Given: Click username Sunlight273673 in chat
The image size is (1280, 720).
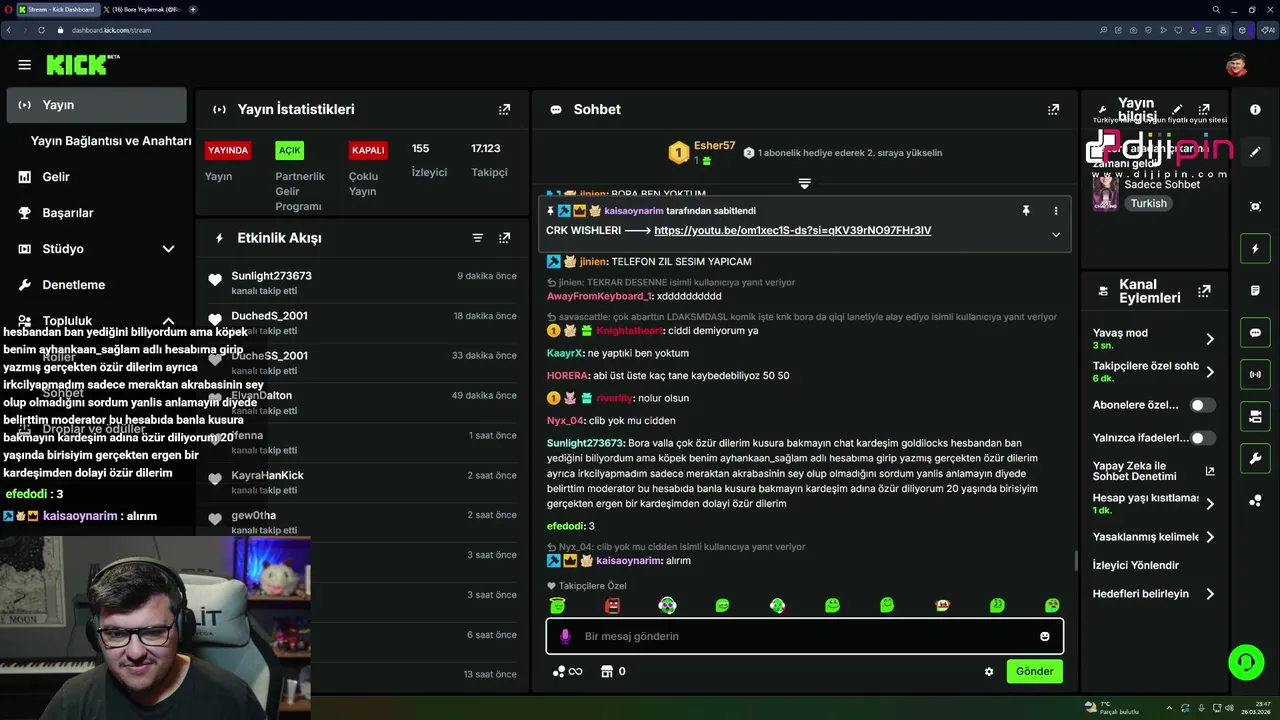Looking at the screenshot, I should coord(585,443).
